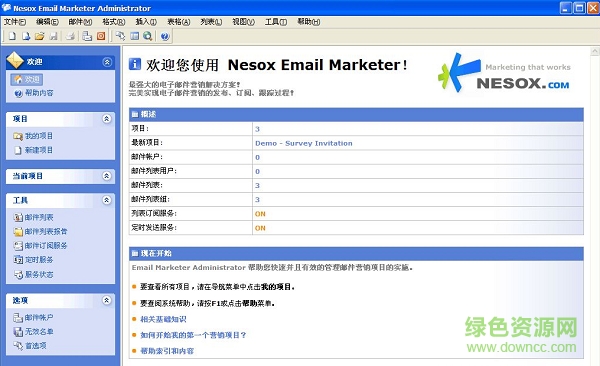Viewport: 600px width, 366px height.
Task: Open 我的项目 in the sidebar
Action: pos(39,136)
